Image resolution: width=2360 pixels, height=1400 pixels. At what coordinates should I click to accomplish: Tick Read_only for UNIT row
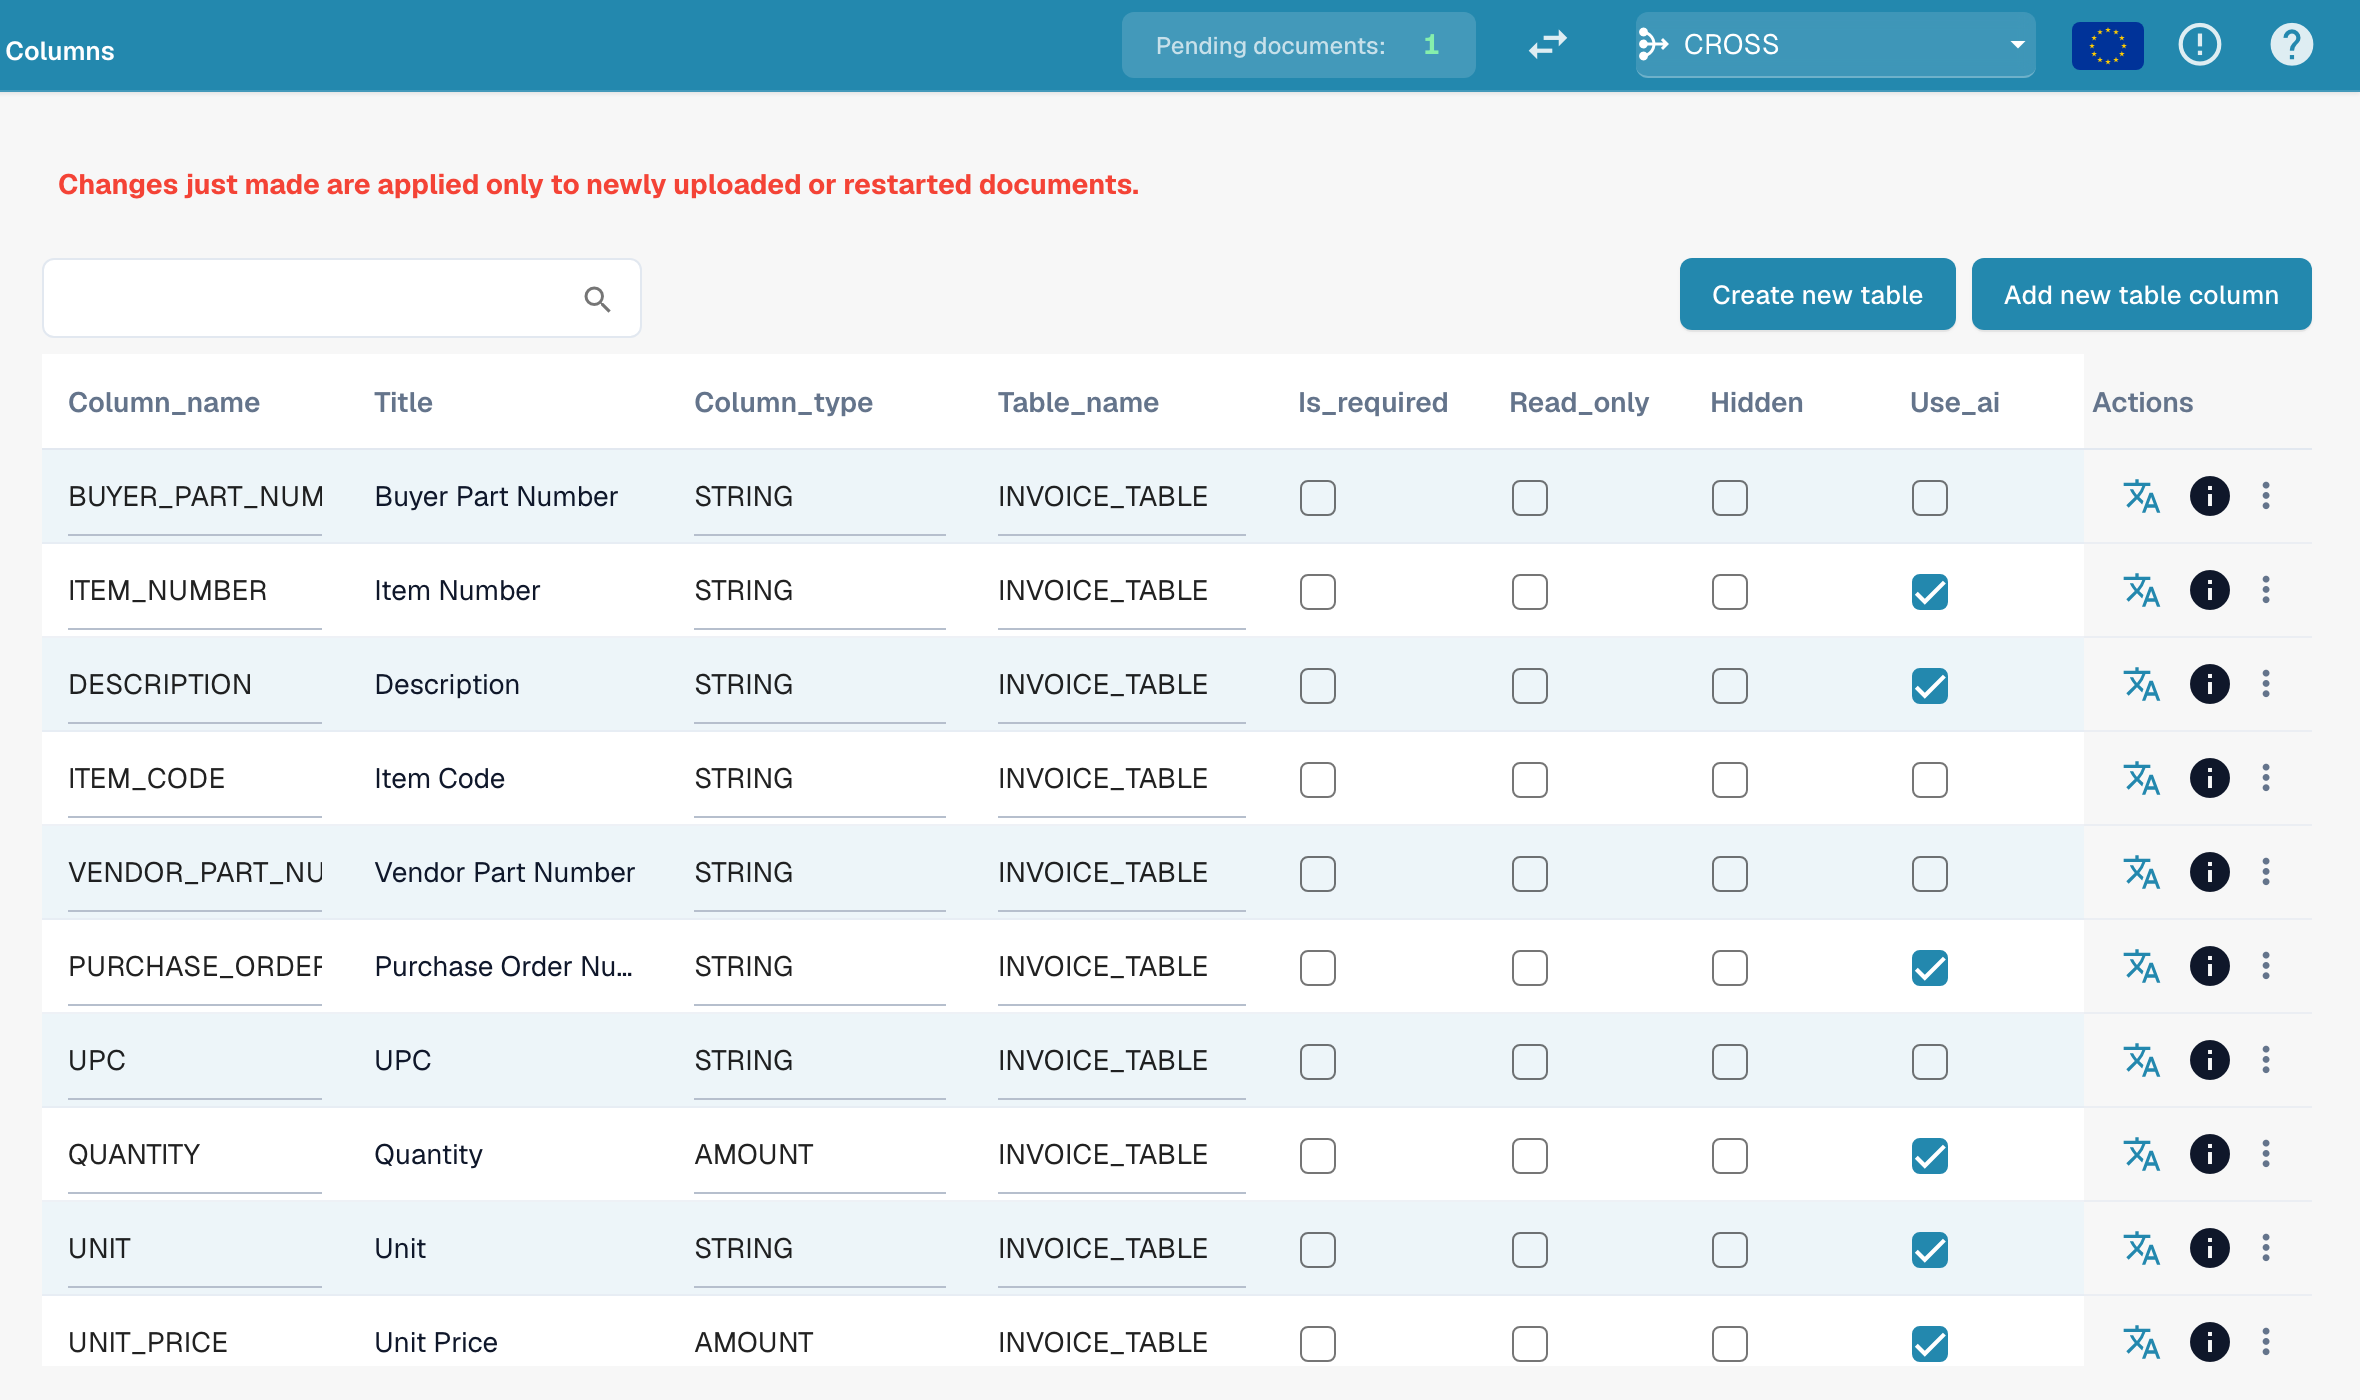click(x=1529, y=1249)
